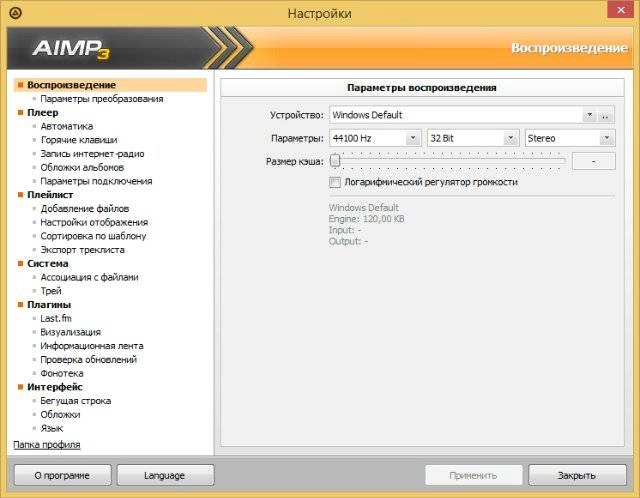The height and width of the screenshot is (498, 640).
Task: Click the Output: - info line
Action: tap(348, 241)
